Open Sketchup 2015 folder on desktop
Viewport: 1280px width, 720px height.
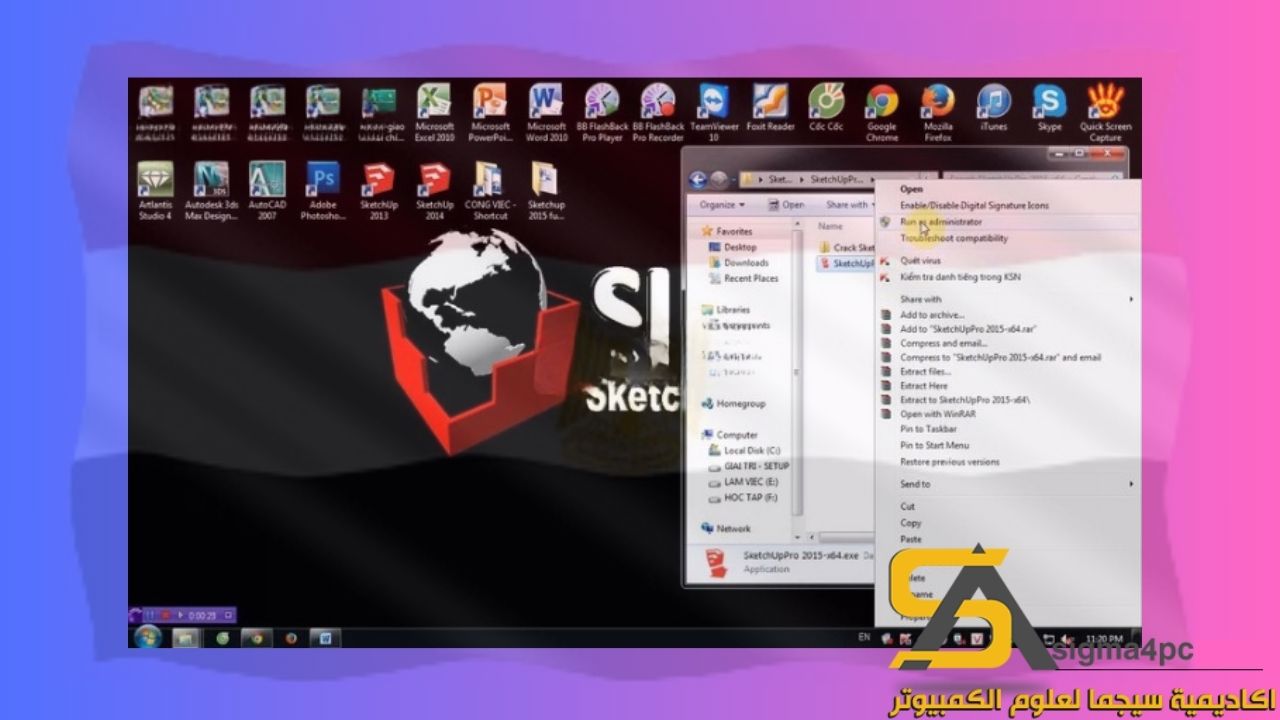pyautogui.click(x=546, y=190)
